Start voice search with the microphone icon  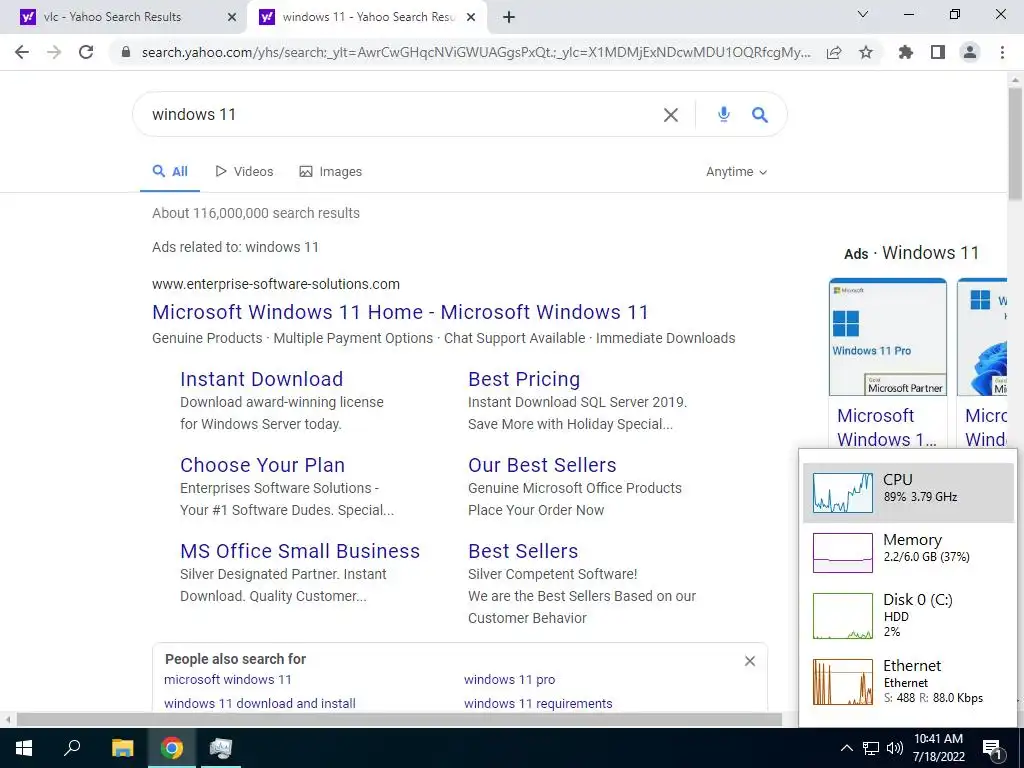(x=724, y=115)
